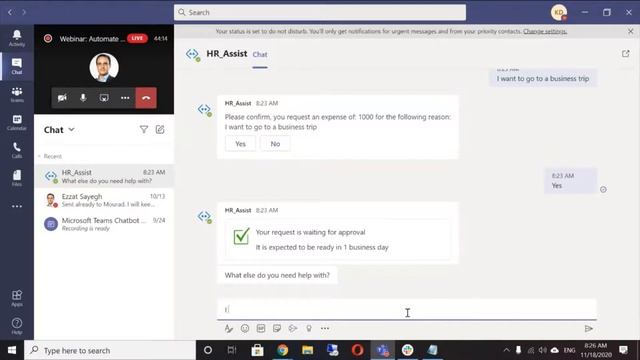Click the message compose box
This screenshot has height=360, width=640.
coord(407,309)
